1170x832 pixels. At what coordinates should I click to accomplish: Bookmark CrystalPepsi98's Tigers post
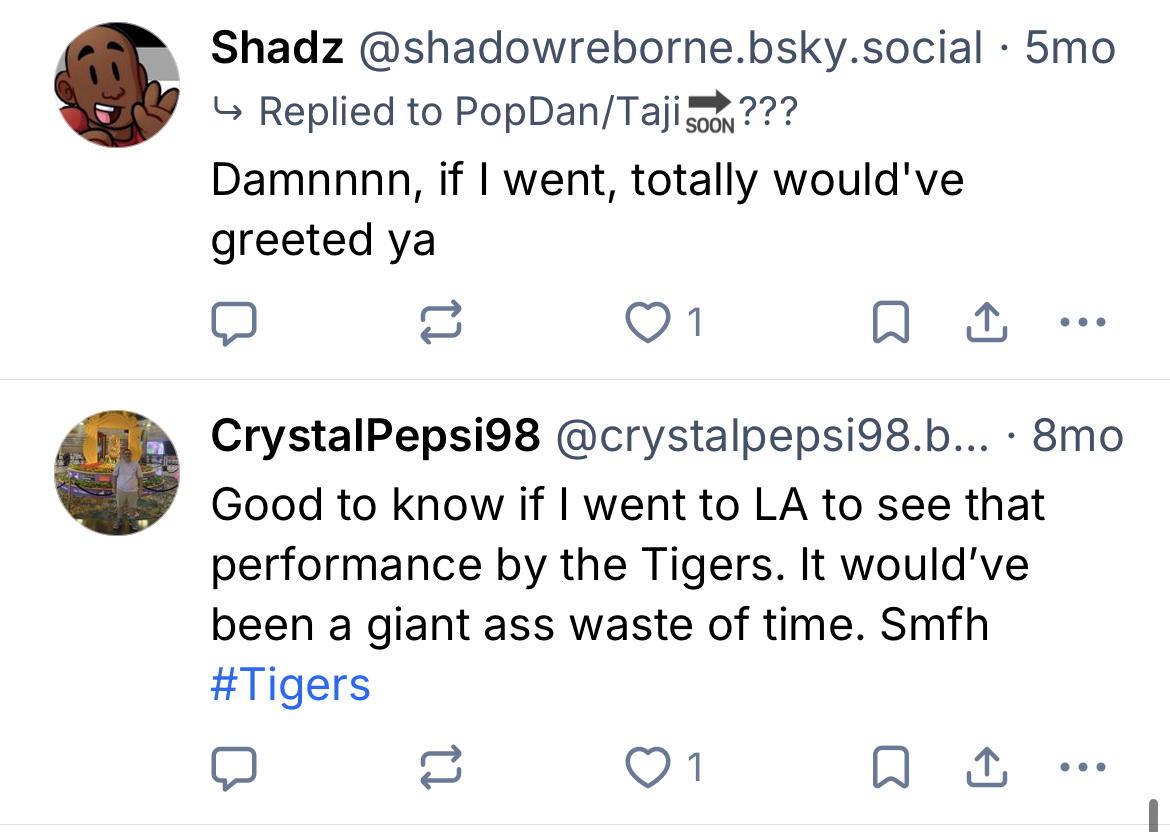(x=891, y=767)
